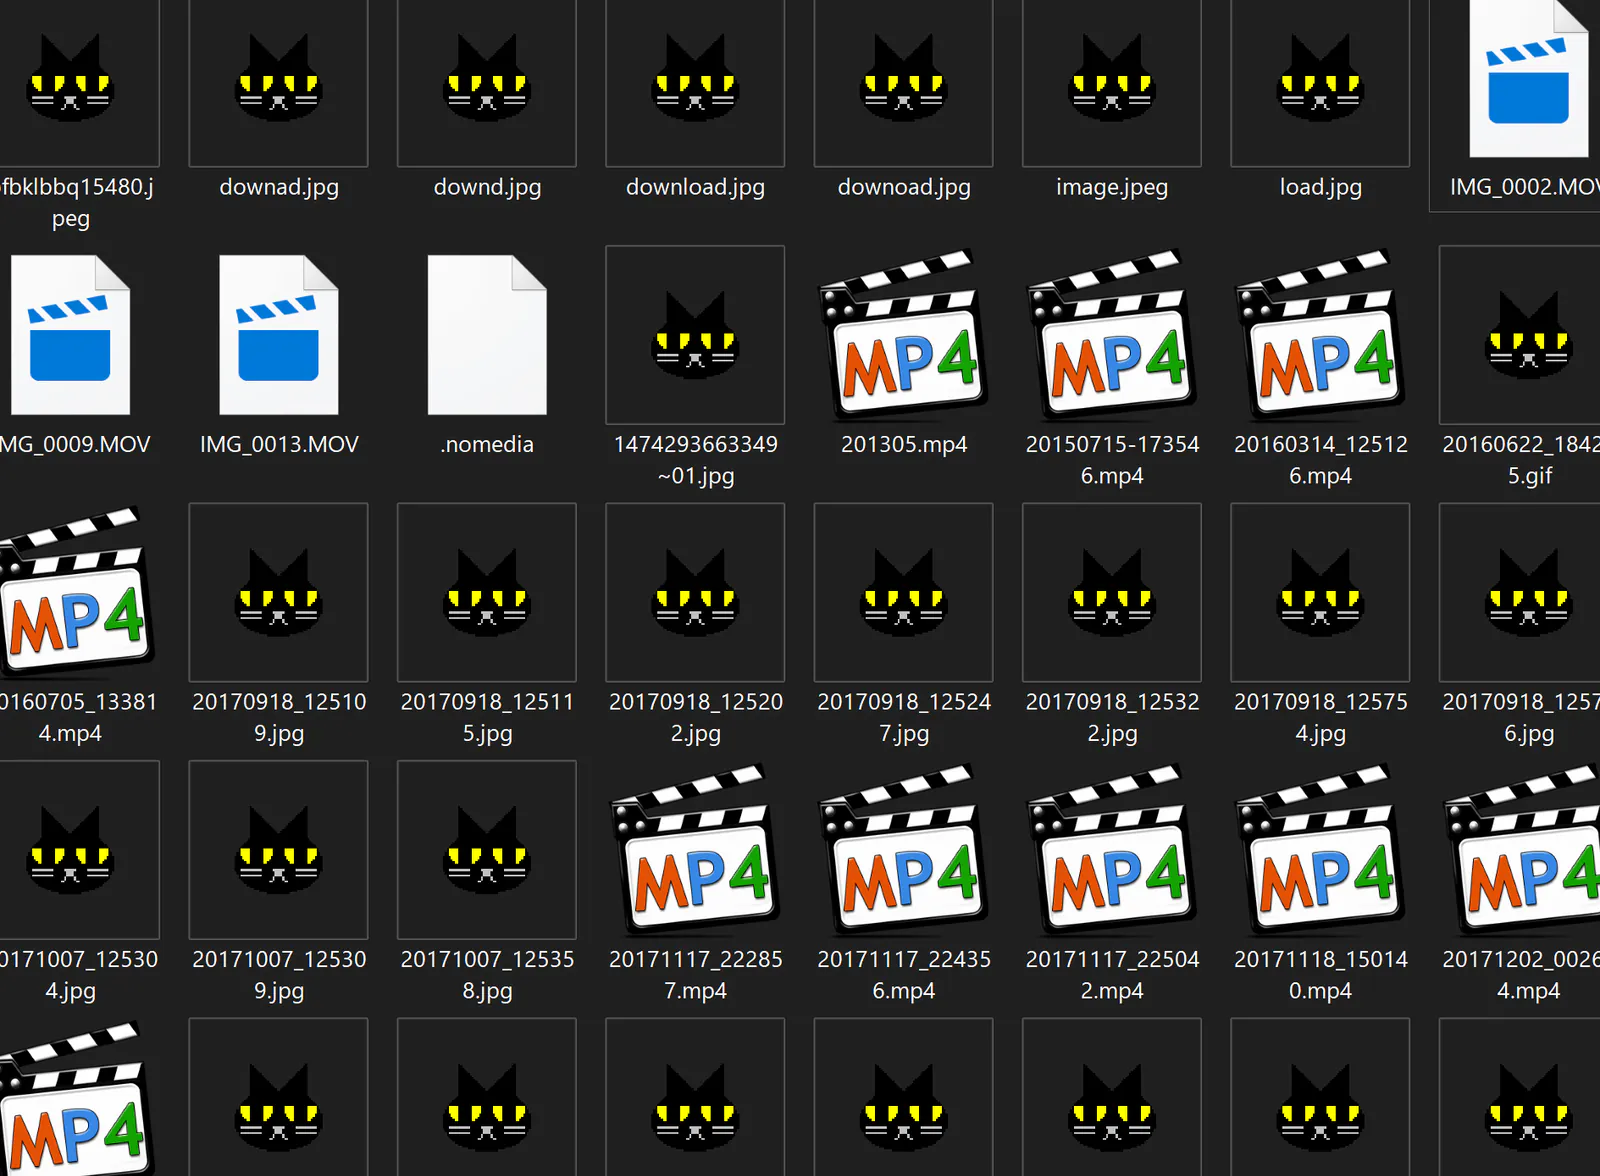1600x1176 pixels.
Task: Click the file name IMG_0013.MOV
Action: [279, 444]
